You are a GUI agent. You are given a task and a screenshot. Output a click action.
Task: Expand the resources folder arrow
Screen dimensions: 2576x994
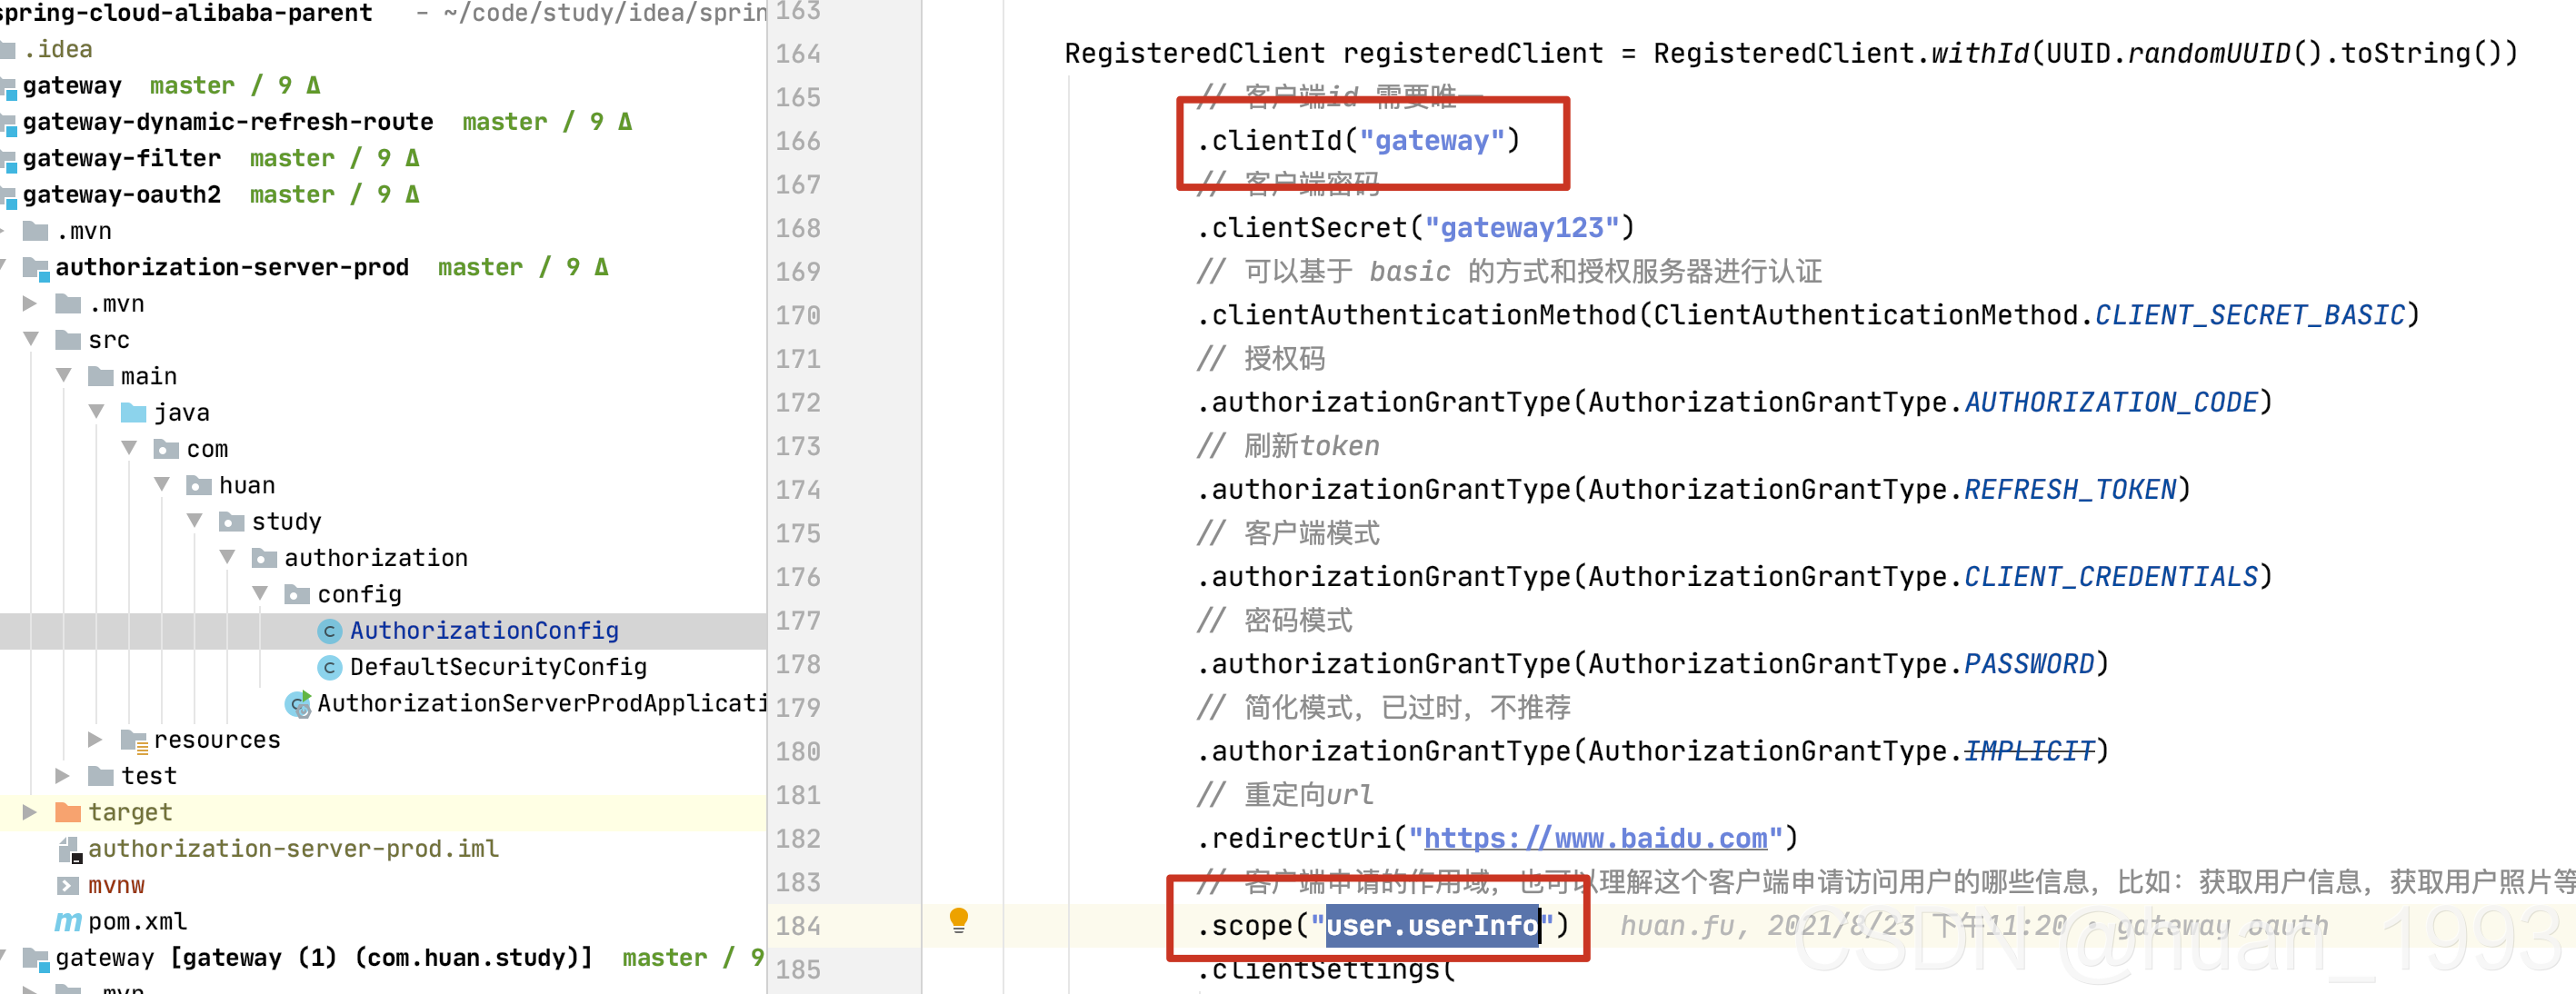(95, 740)
